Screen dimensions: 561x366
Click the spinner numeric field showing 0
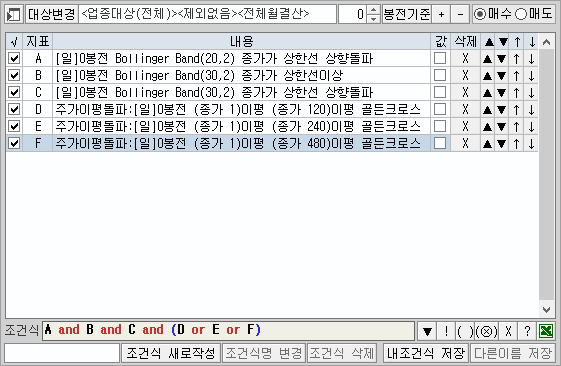pos(352,14)
